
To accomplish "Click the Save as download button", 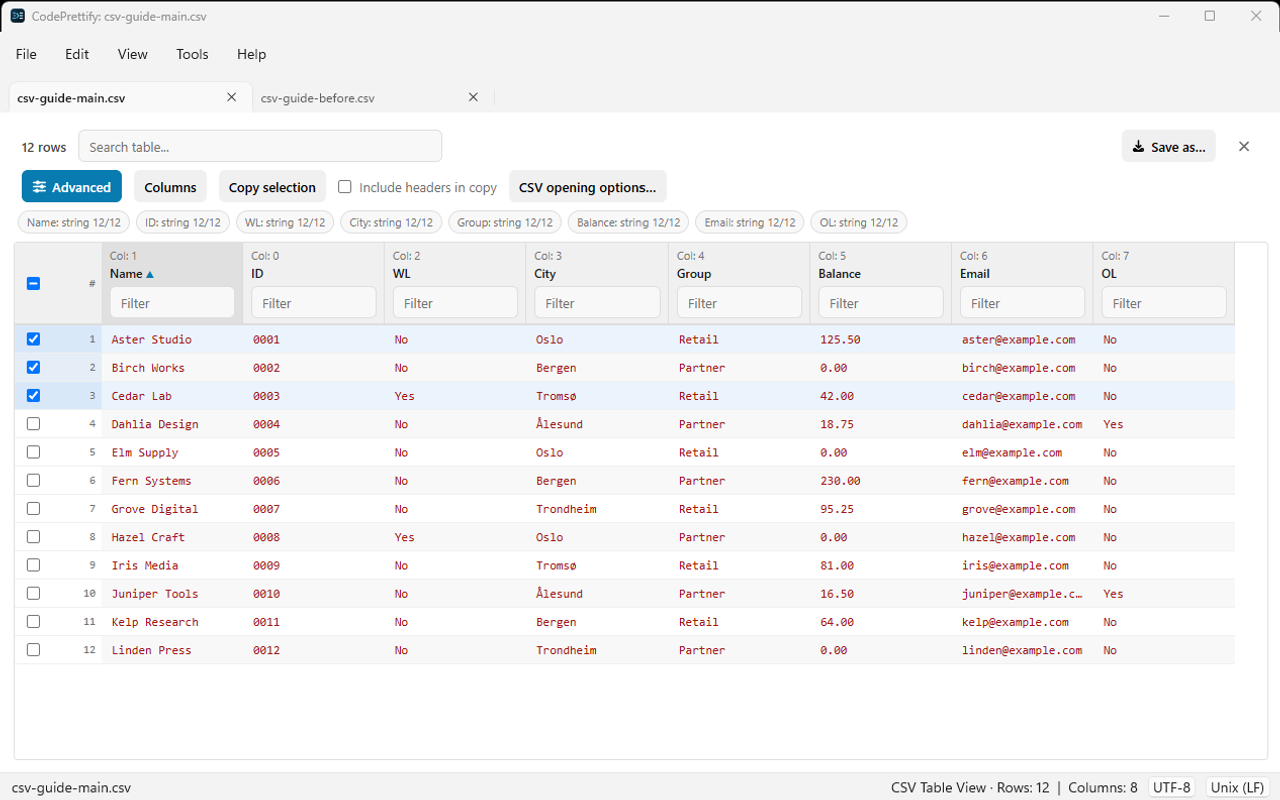I will pos(1169,146).
